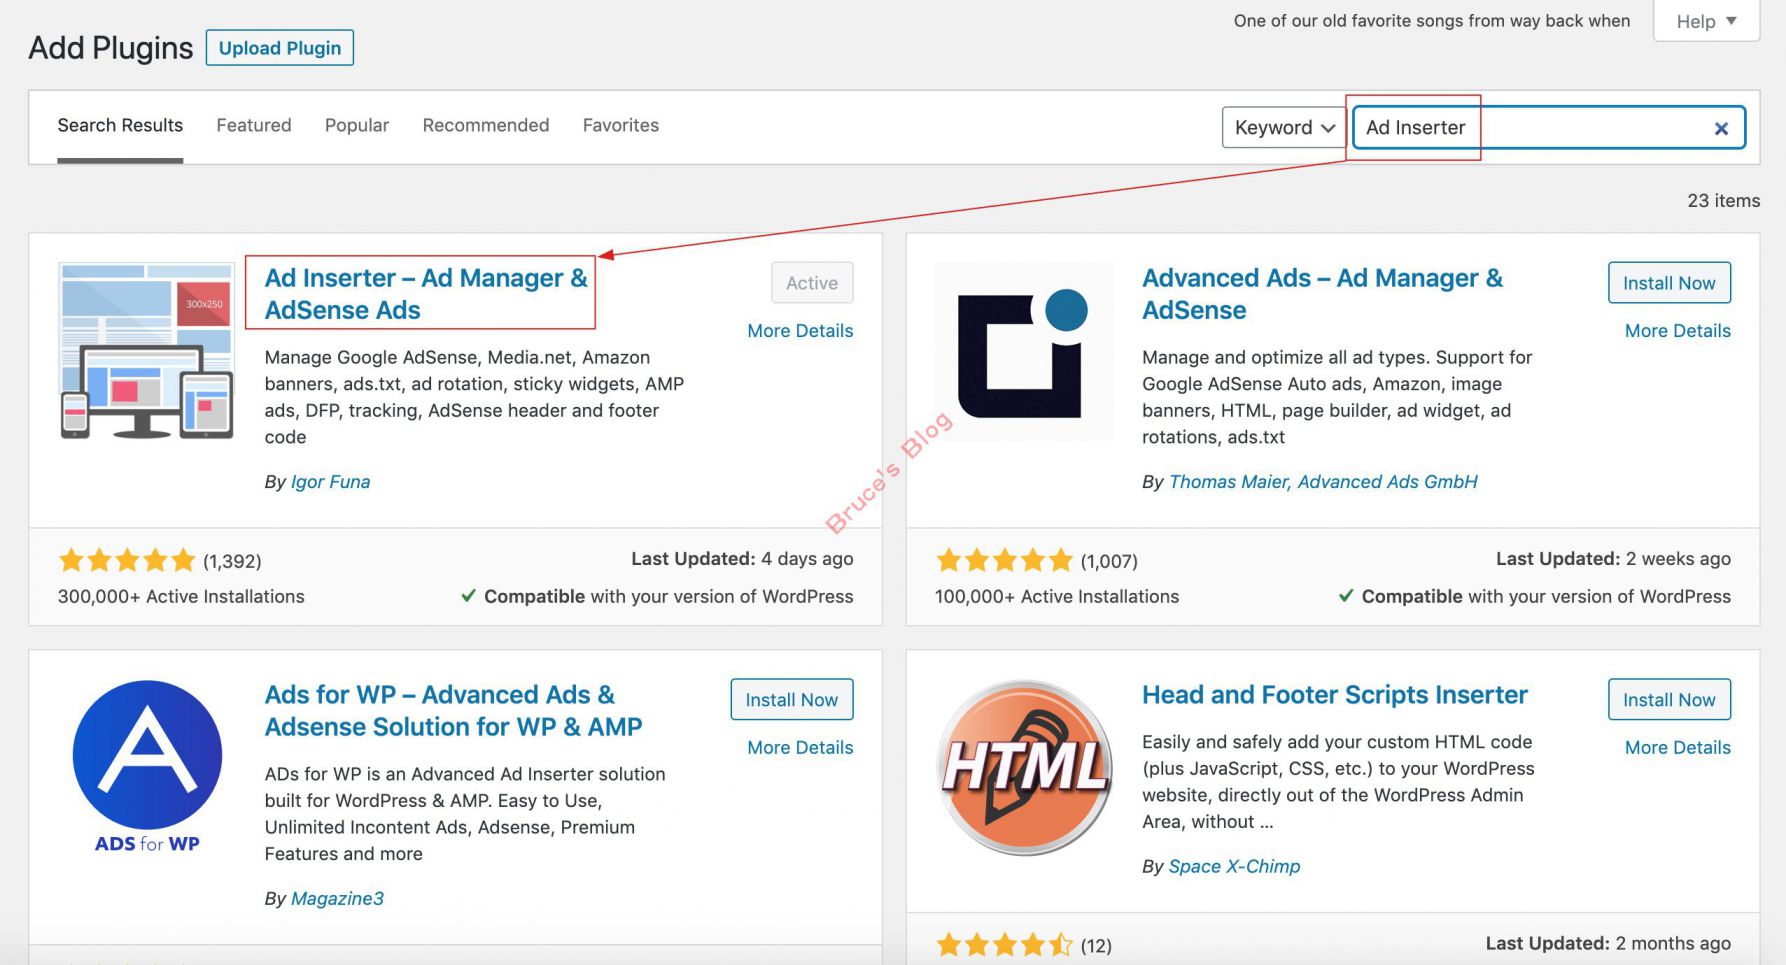Open the ADS for WP logo
Screen dimensions: 1786x965
(147, 768)
